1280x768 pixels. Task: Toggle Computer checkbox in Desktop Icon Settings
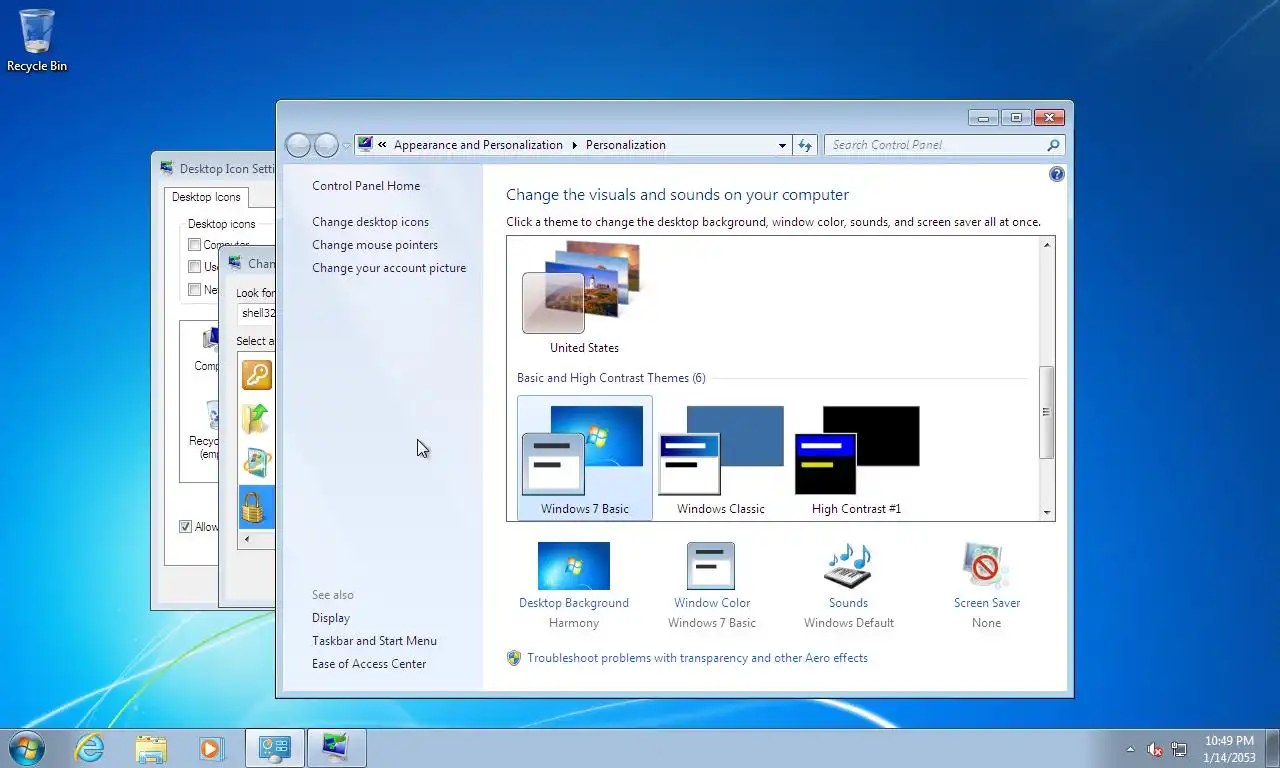[x=195, y=245]
